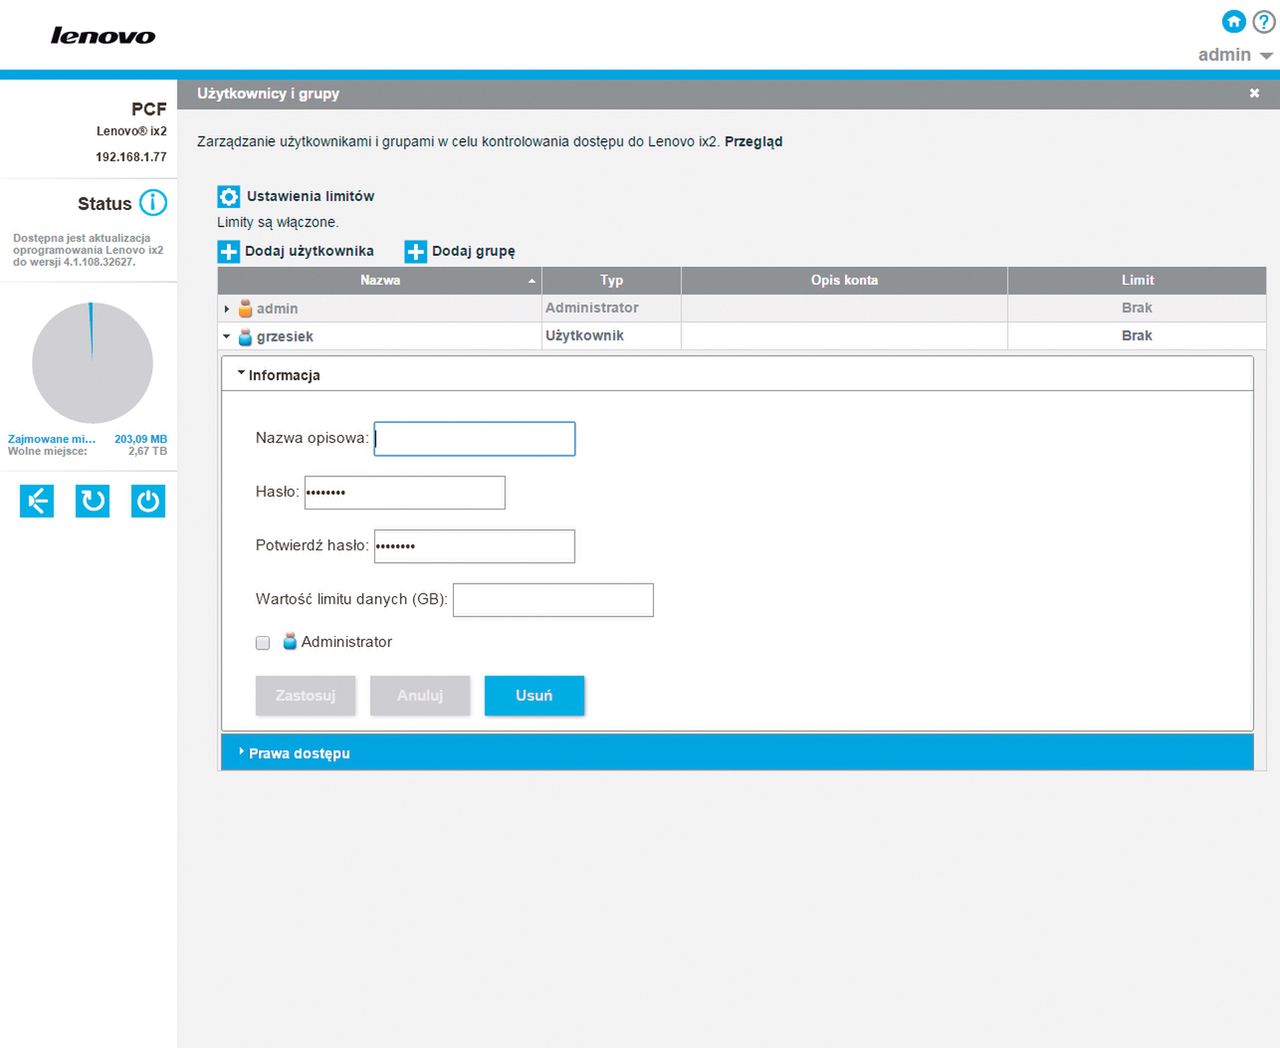Click the grzesiek user avatar icon
Viewport: 1280px width, 1048px height.
point(245,337)
